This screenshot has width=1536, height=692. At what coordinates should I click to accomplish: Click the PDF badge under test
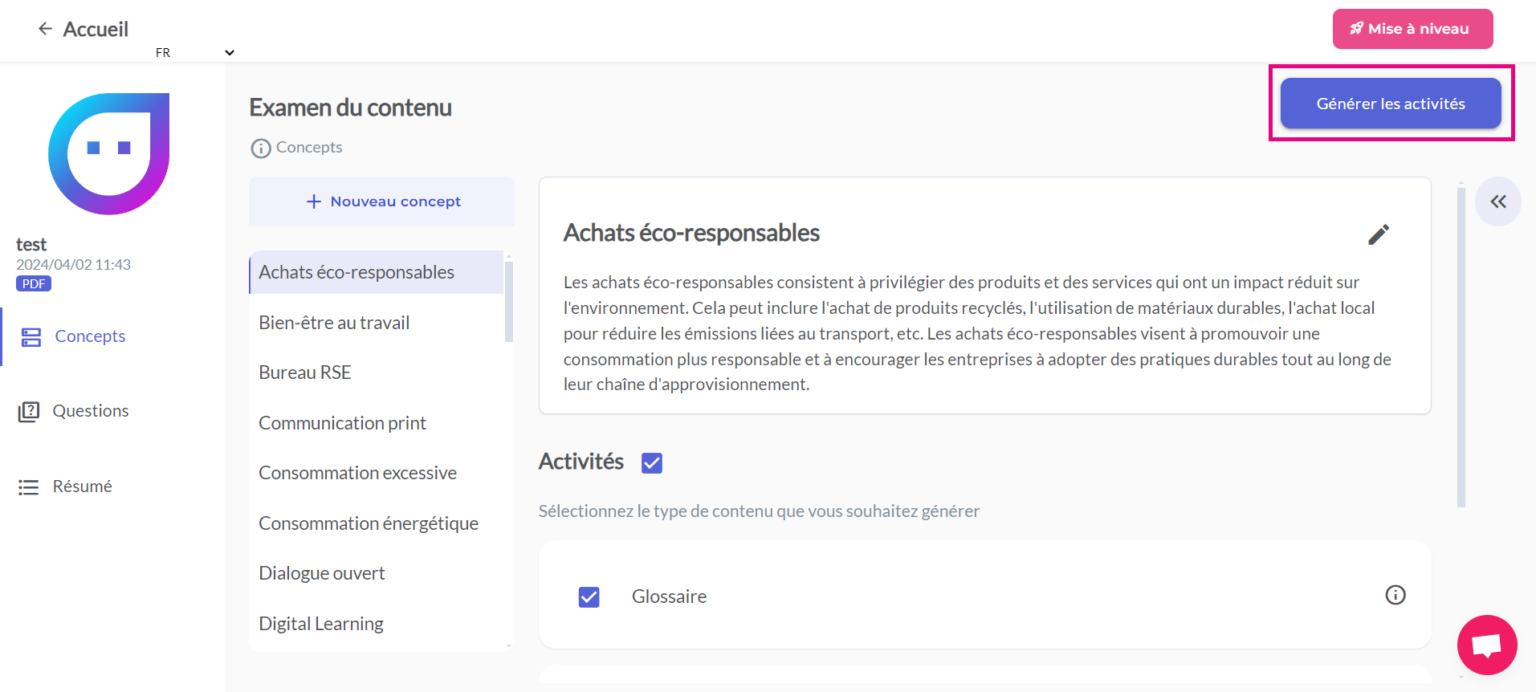[x=33, y=284]
